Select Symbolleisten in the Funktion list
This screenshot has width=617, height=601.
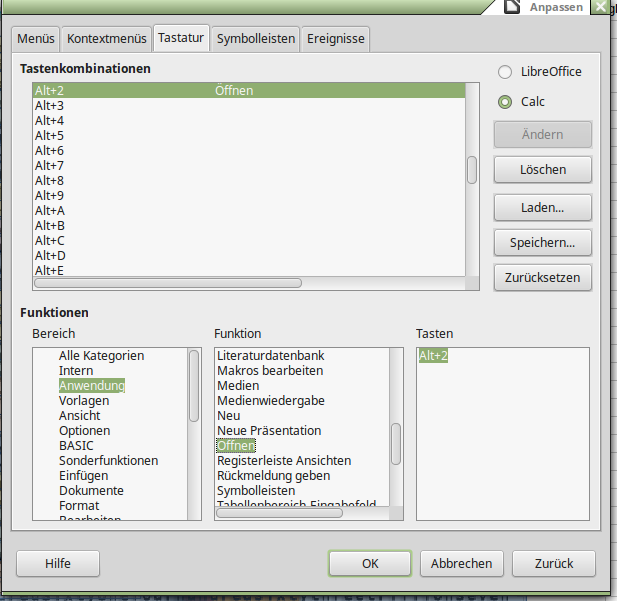[x=256, y=490]
